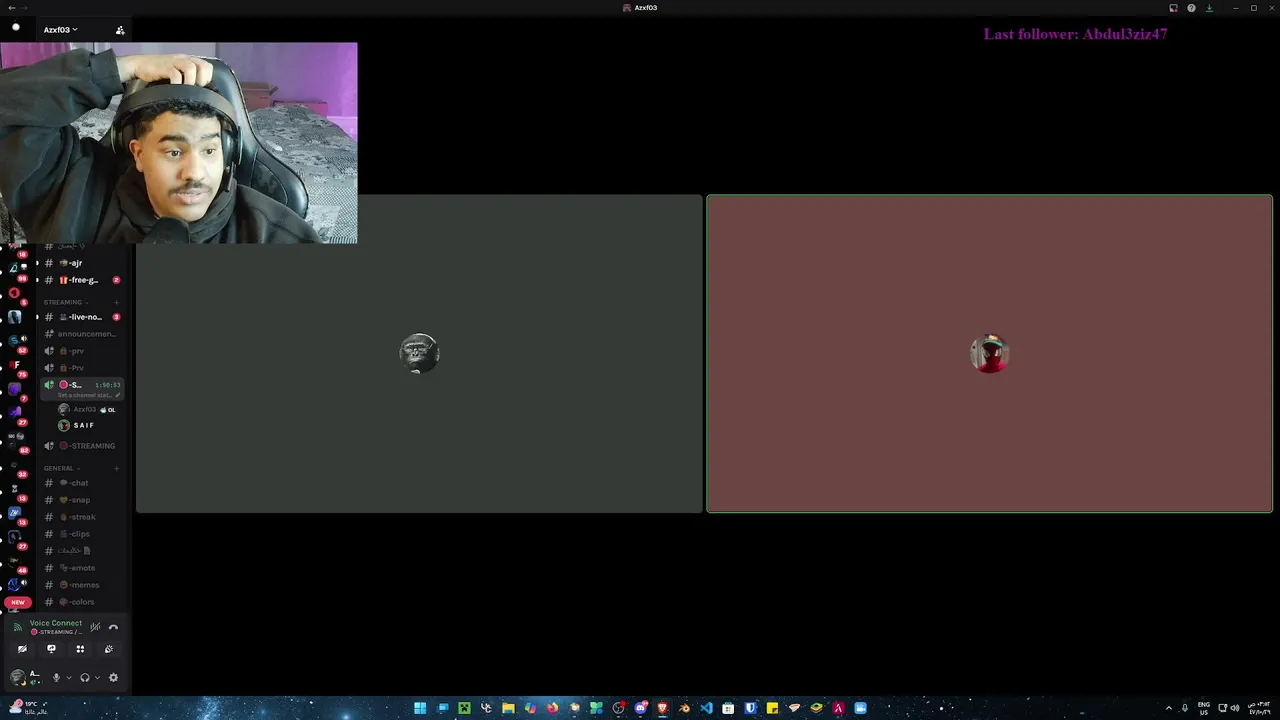Image resolution: width=1280 pixels, height=720 pixels.
Task: Select user Azxf03 in the voice channel
Action: click(x=86, y=410)
